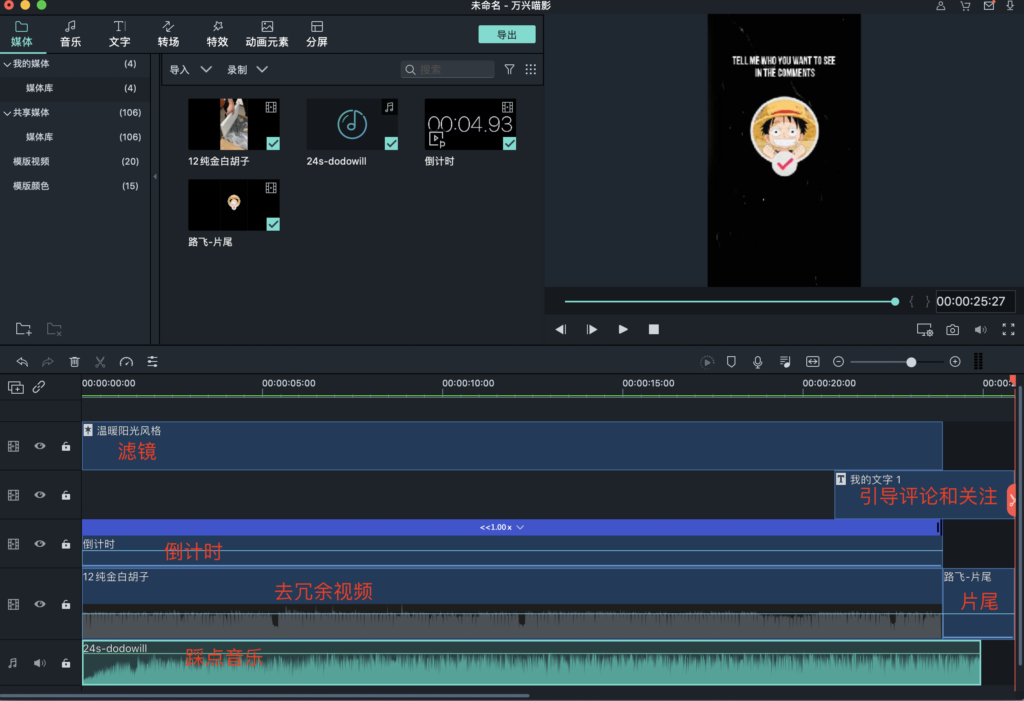Image resolution: width=1024 pixels, height=701 pixels.
Task: Click the add new folder icon
Action: click(23, 329)
